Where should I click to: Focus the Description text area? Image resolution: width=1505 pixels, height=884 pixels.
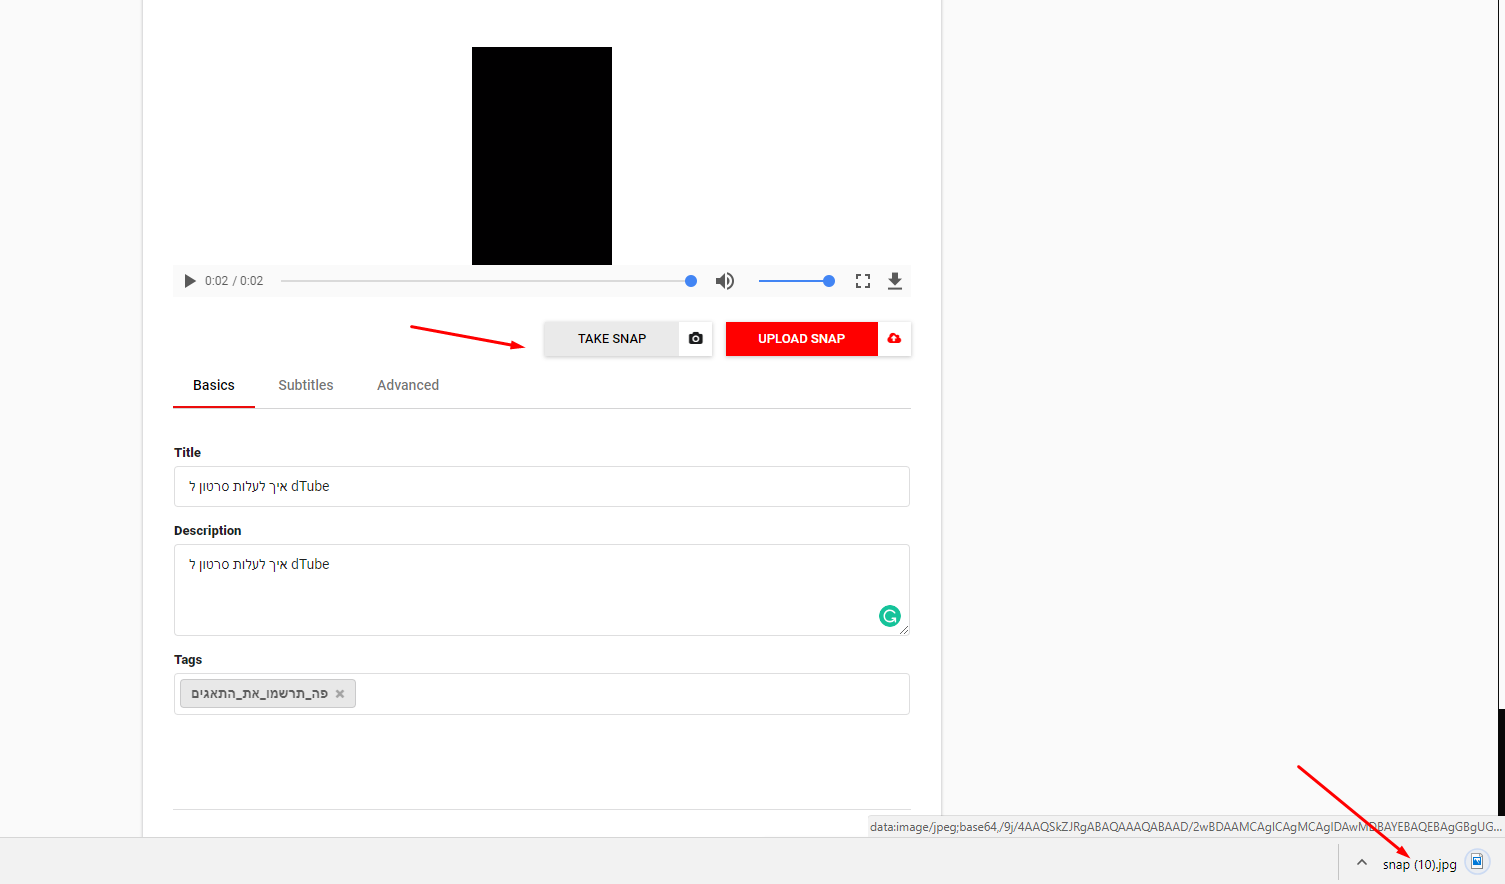542,590
